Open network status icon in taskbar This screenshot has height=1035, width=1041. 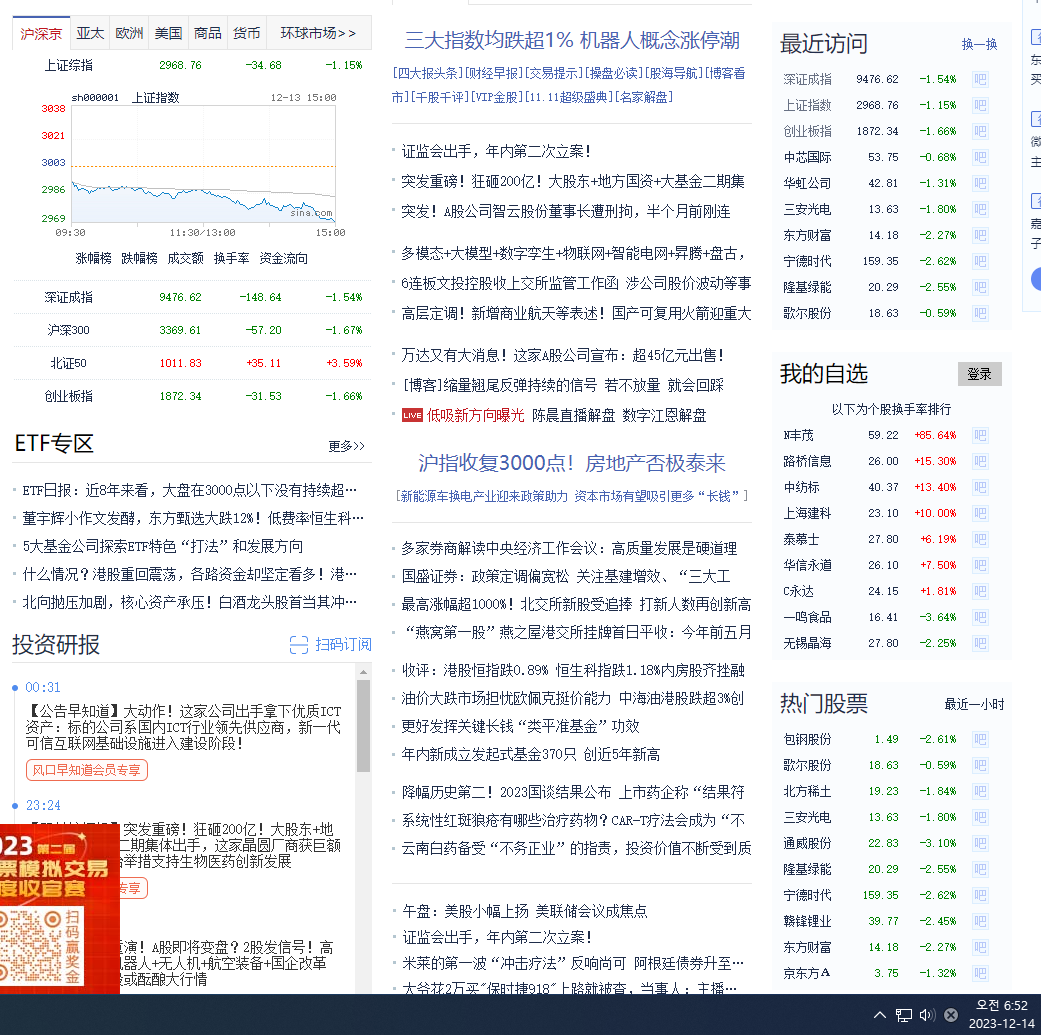[904, 1014]
